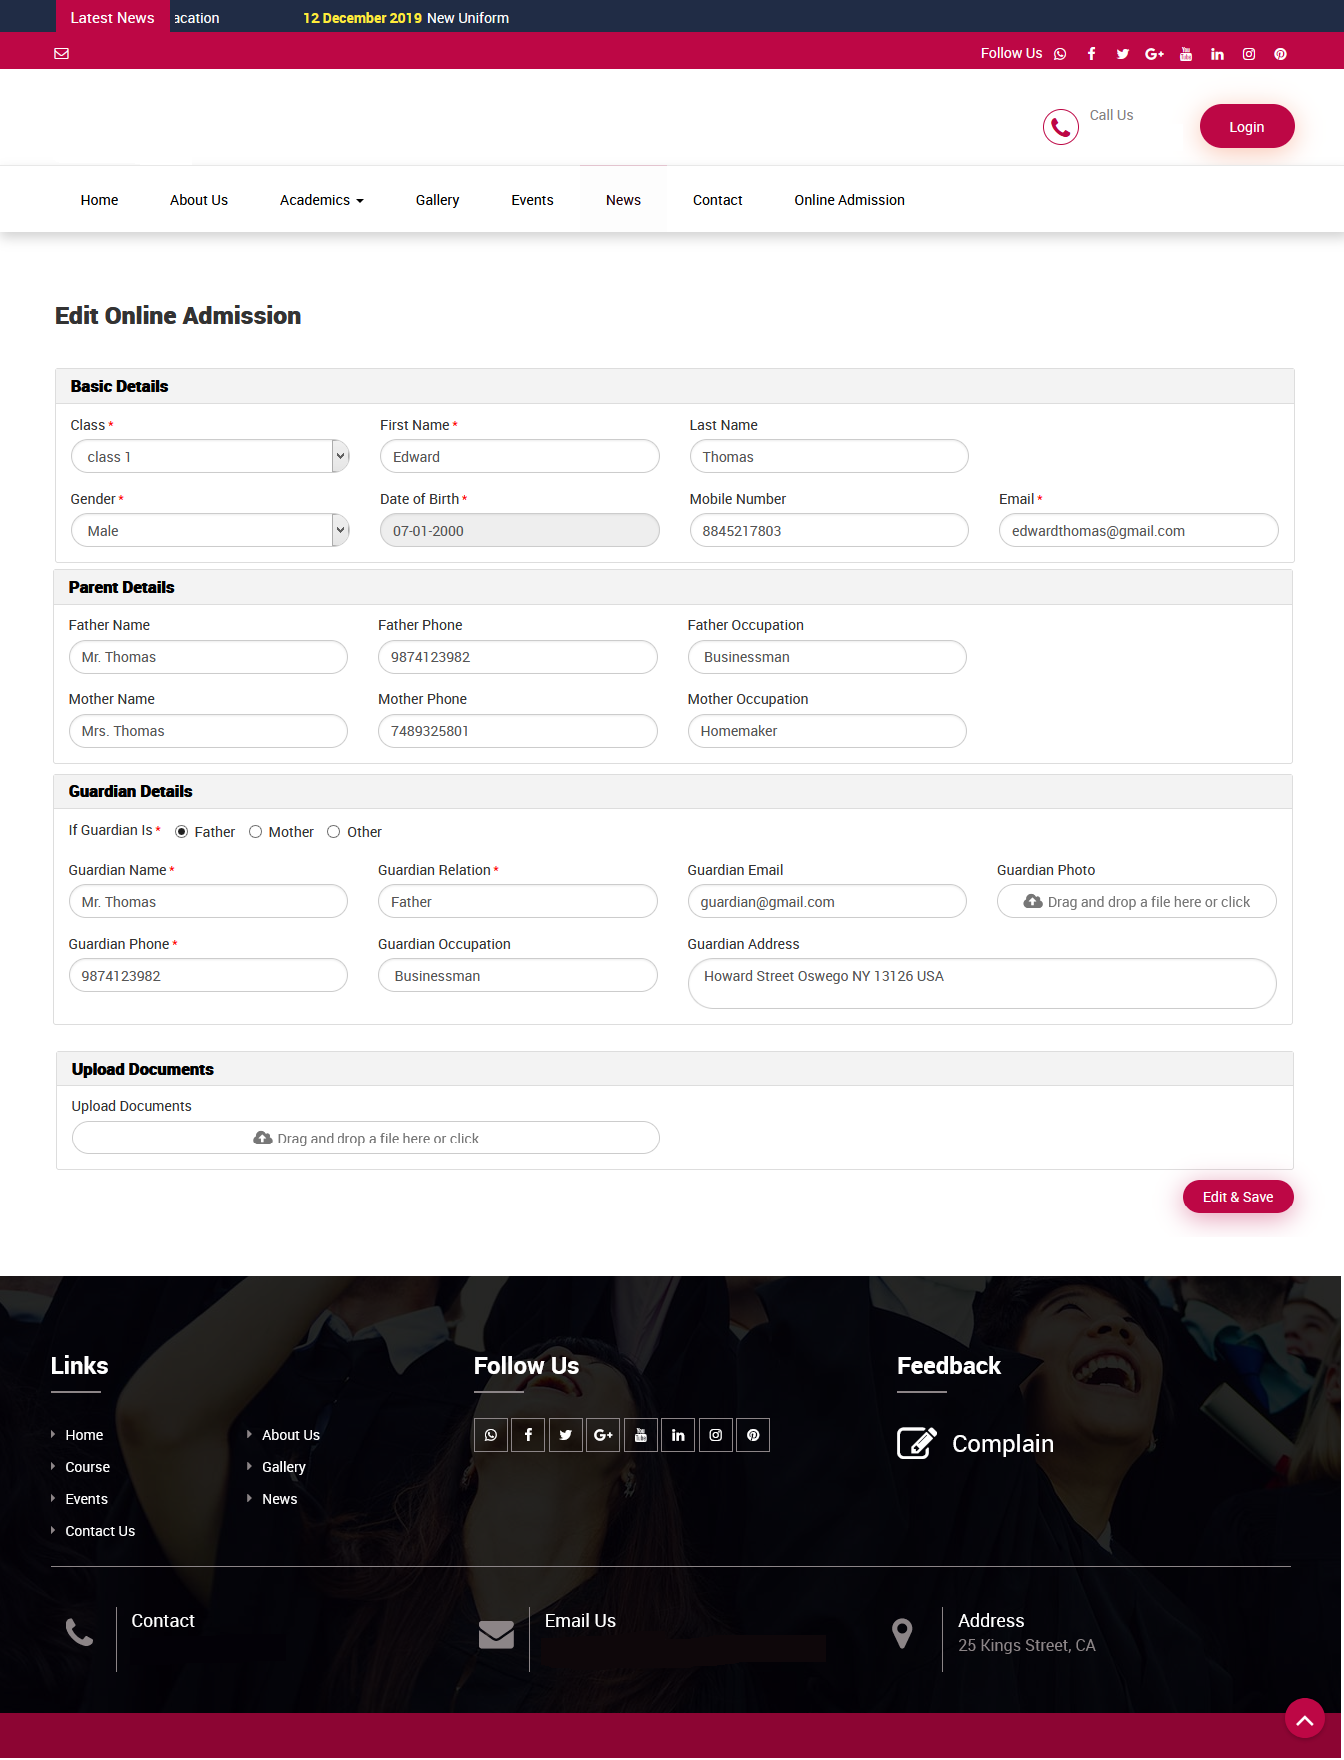Click the First Name field
Screen dimensions: 1344x1760
pos(520,456)
